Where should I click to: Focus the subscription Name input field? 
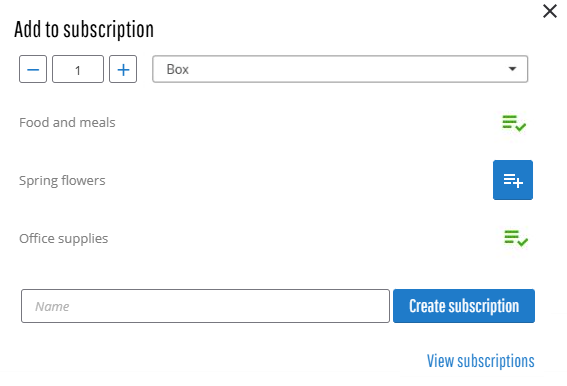(205, 306)
